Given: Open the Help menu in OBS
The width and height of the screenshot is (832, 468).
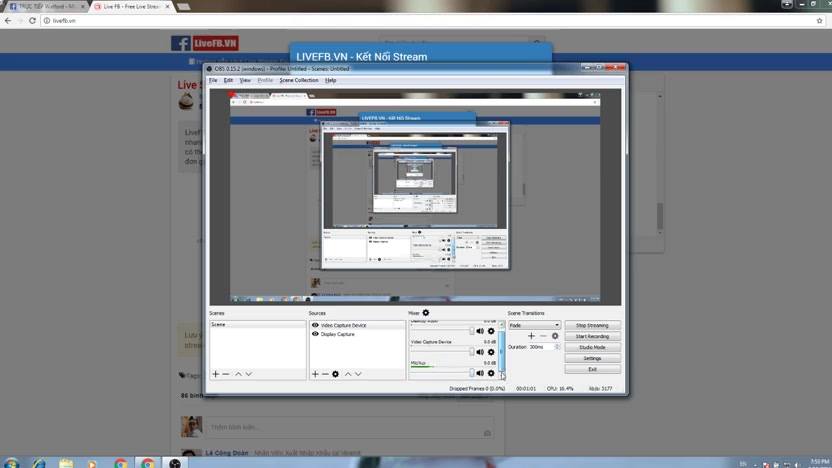Looking at the screenshot, I should click(x=331, y=81).
